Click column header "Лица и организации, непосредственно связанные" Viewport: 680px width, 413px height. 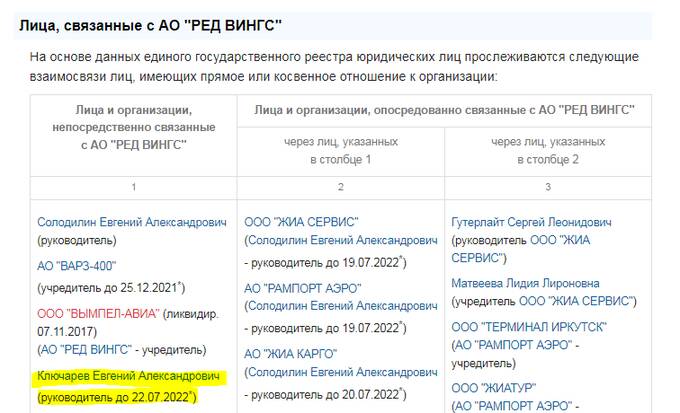click(x=134, y=127)
